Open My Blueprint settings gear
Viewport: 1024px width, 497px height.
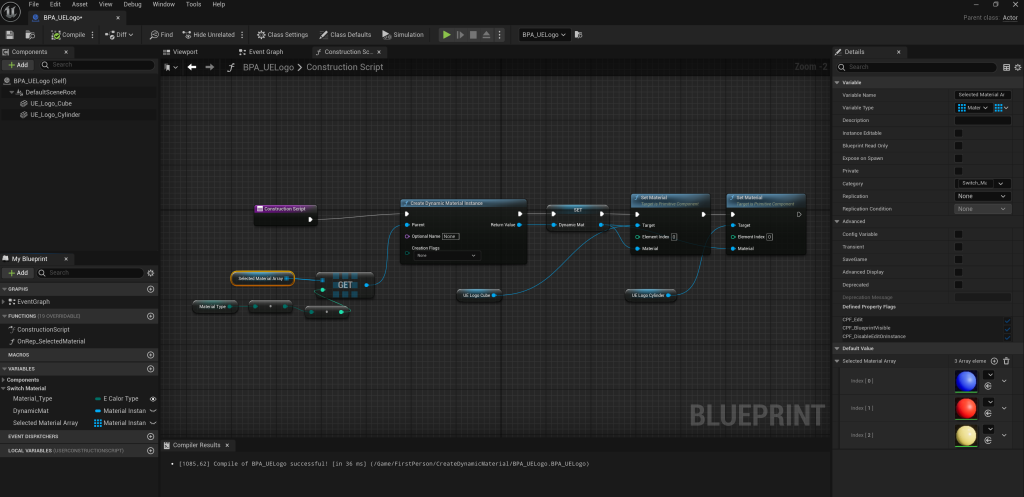click(150, 272)
